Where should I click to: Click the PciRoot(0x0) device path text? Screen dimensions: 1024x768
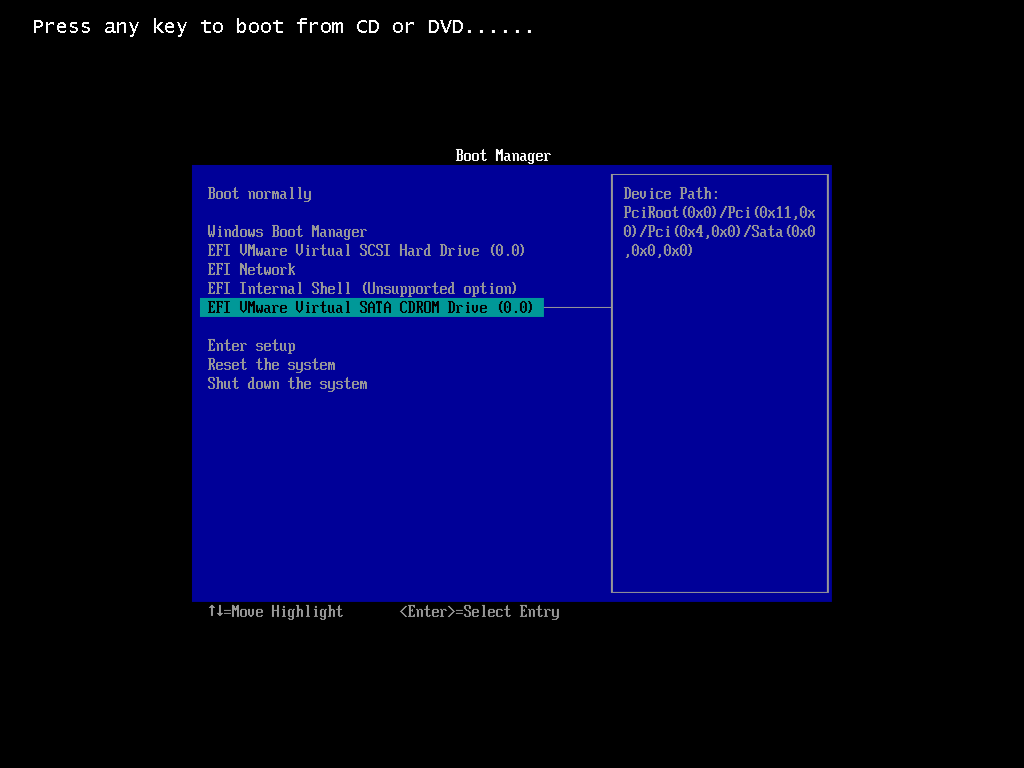point(719,232)
